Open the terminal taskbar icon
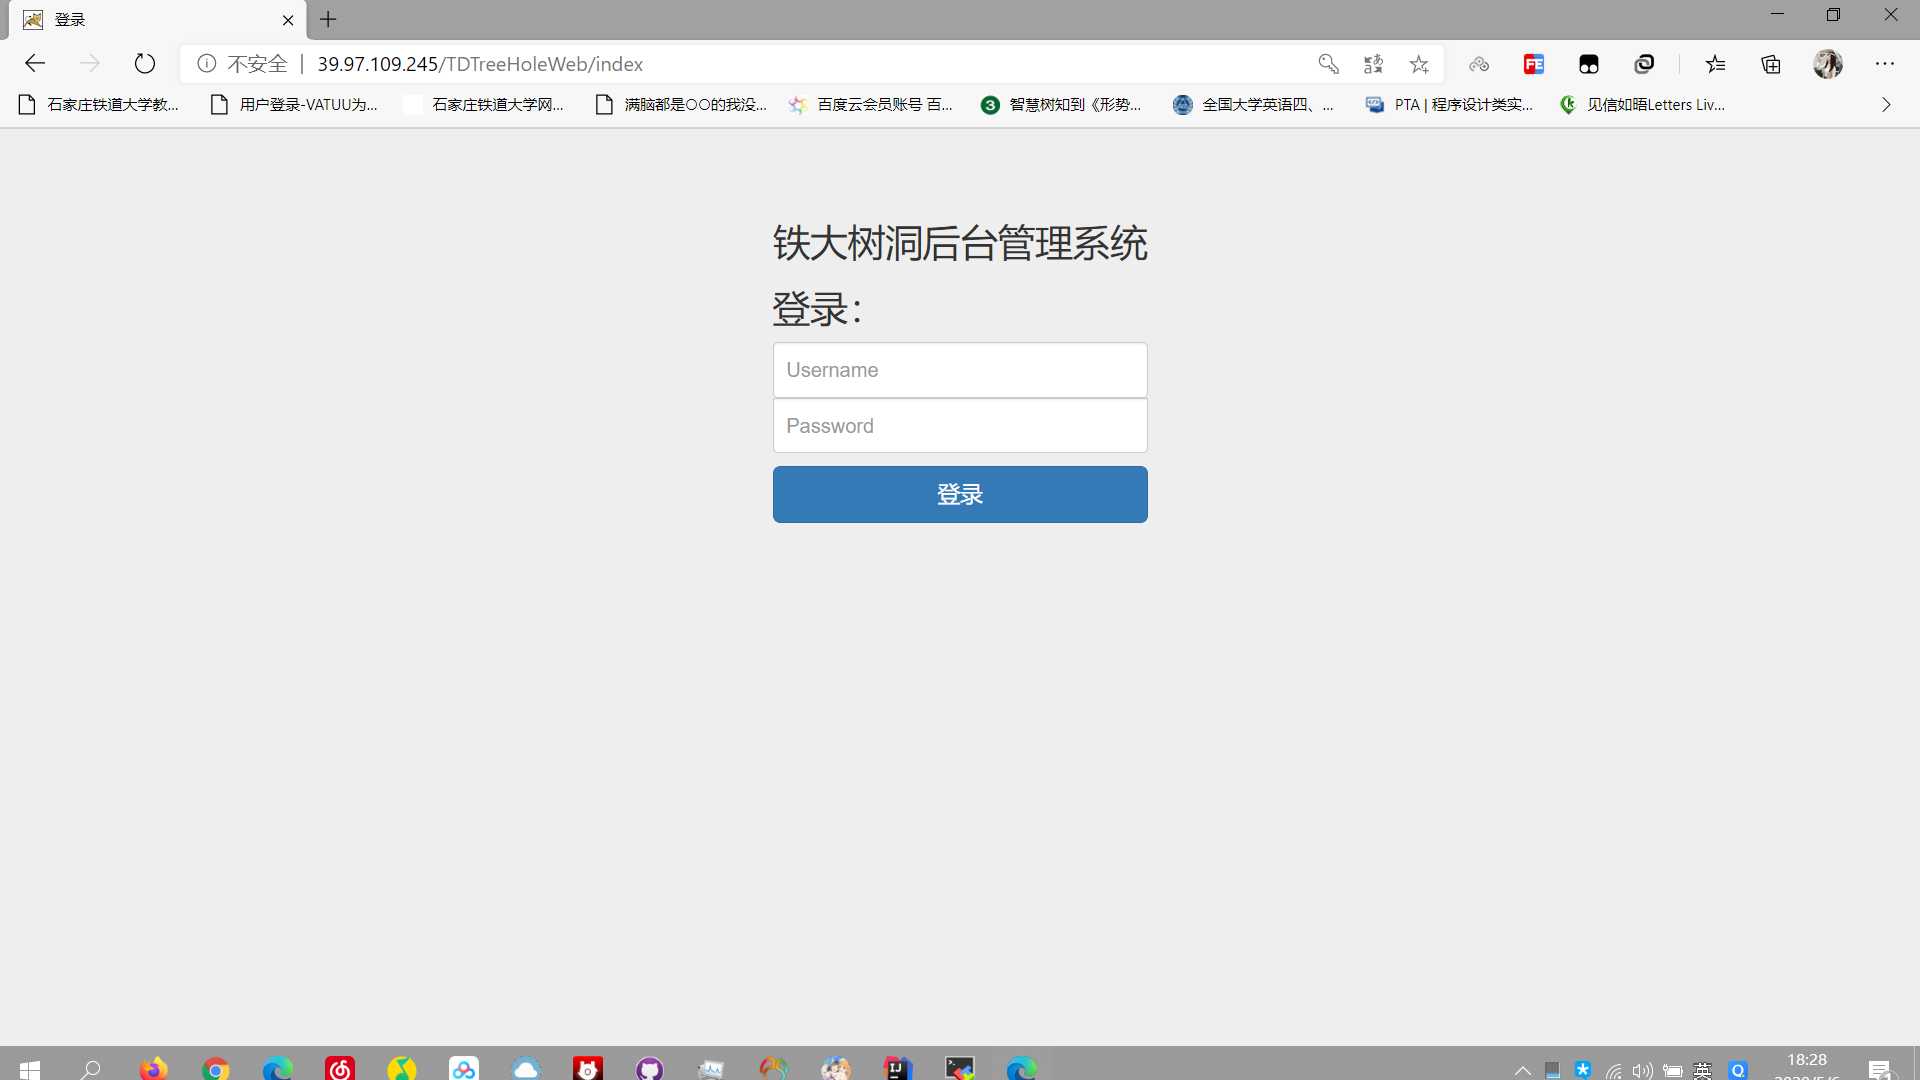The width and height of the screenshot is (1920, 1080). 960,1069
